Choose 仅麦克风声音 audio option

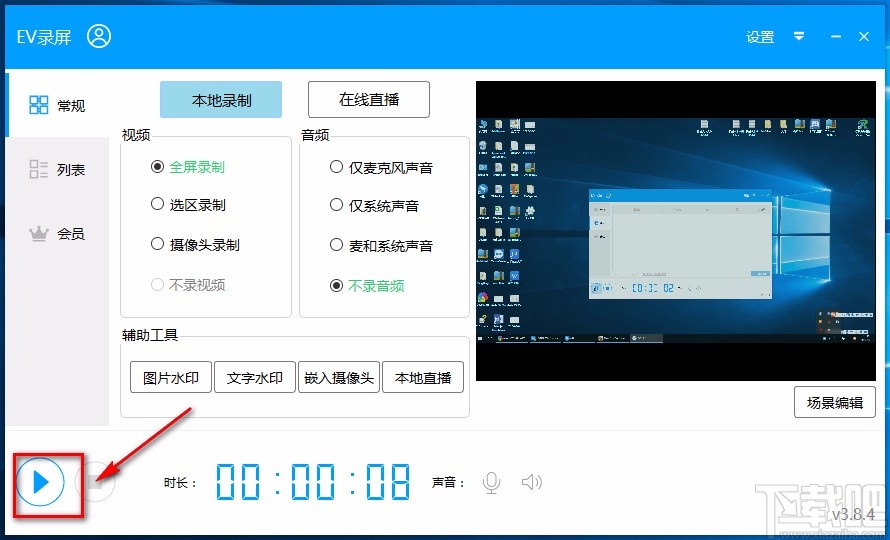(381, 168)
